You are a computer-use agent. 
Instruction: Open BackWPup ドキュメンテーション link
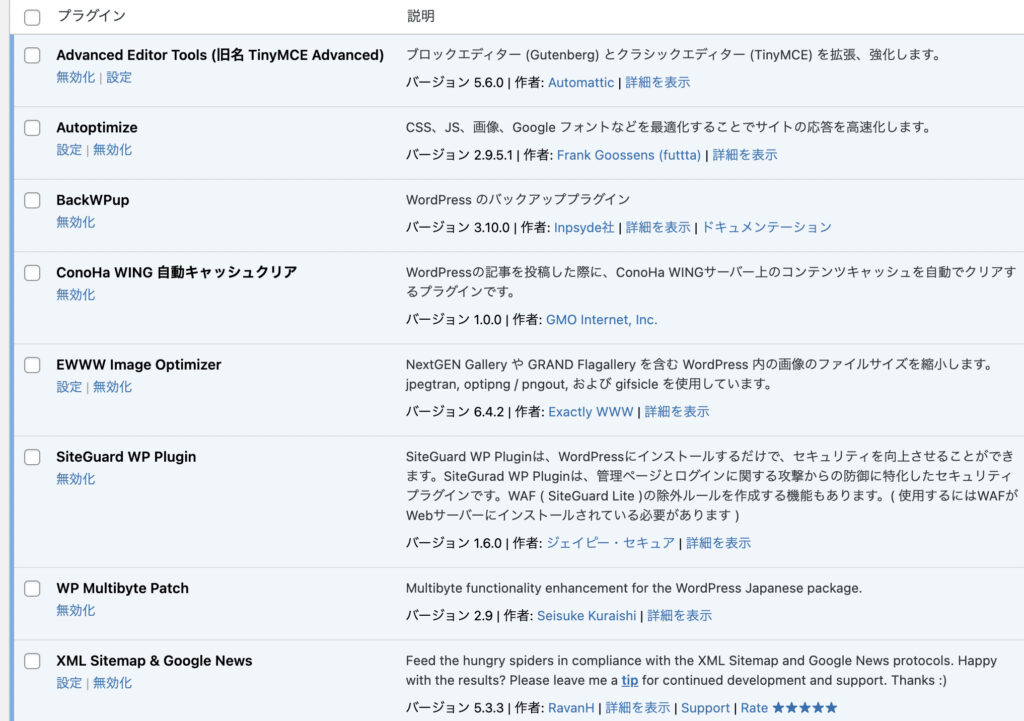767,227
